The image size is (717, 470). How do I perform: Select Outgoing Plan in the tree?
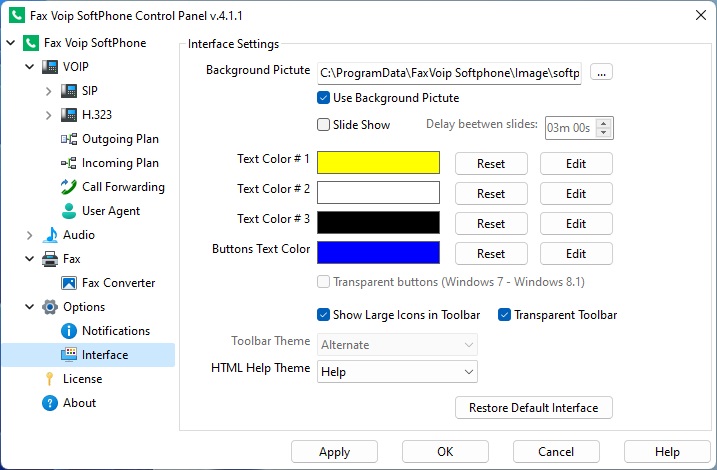(120, 139)
